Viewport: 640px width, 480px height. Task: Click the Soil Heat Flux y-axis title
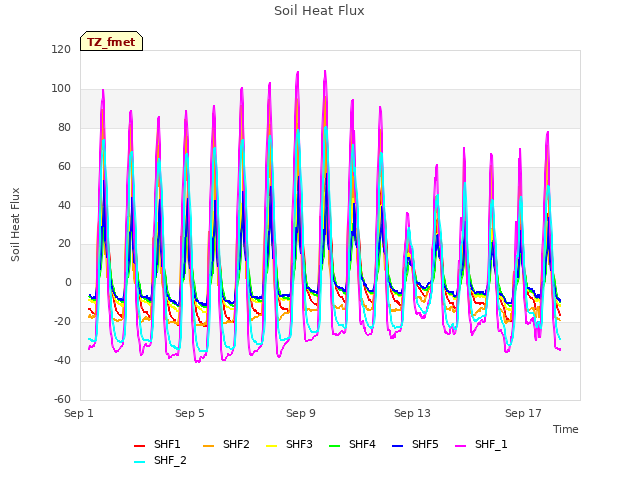coord(15,224)
